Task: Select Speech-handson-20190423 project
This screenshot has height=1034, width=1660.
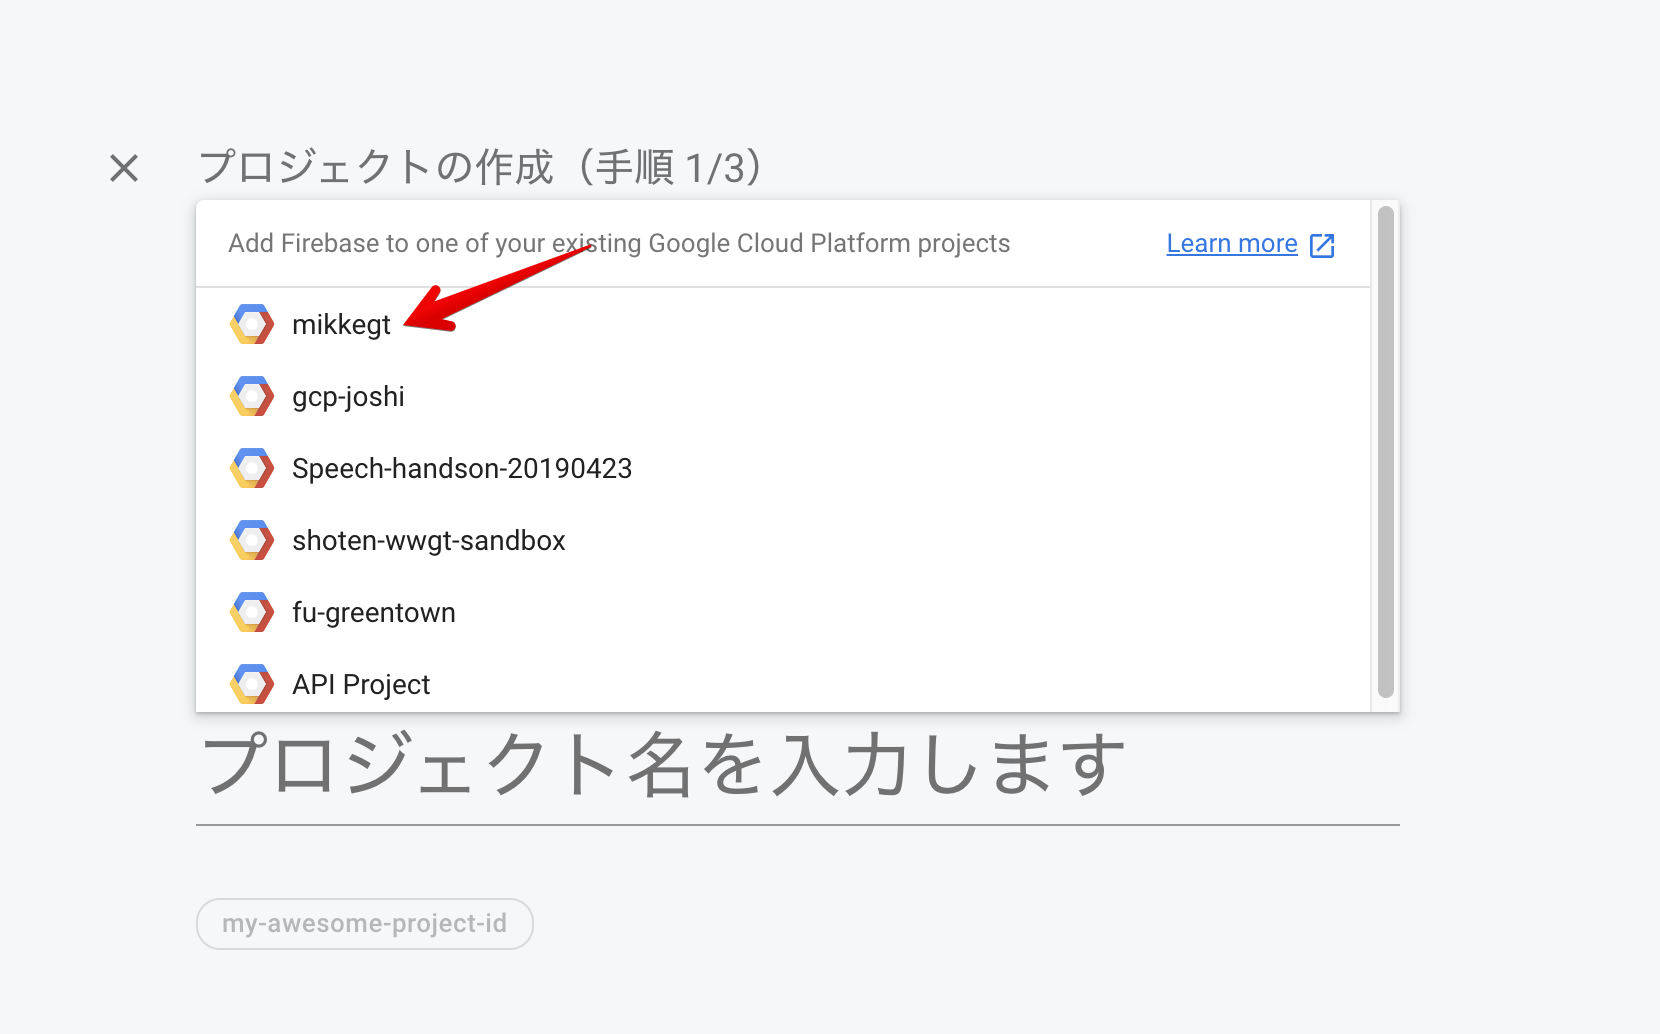Action: click(783, 468)
